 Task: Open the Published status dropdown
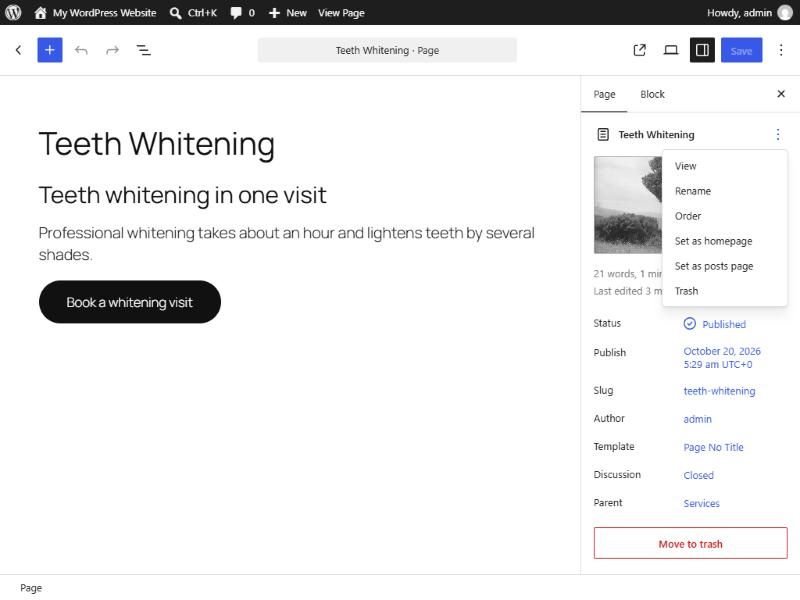(715, 324)
